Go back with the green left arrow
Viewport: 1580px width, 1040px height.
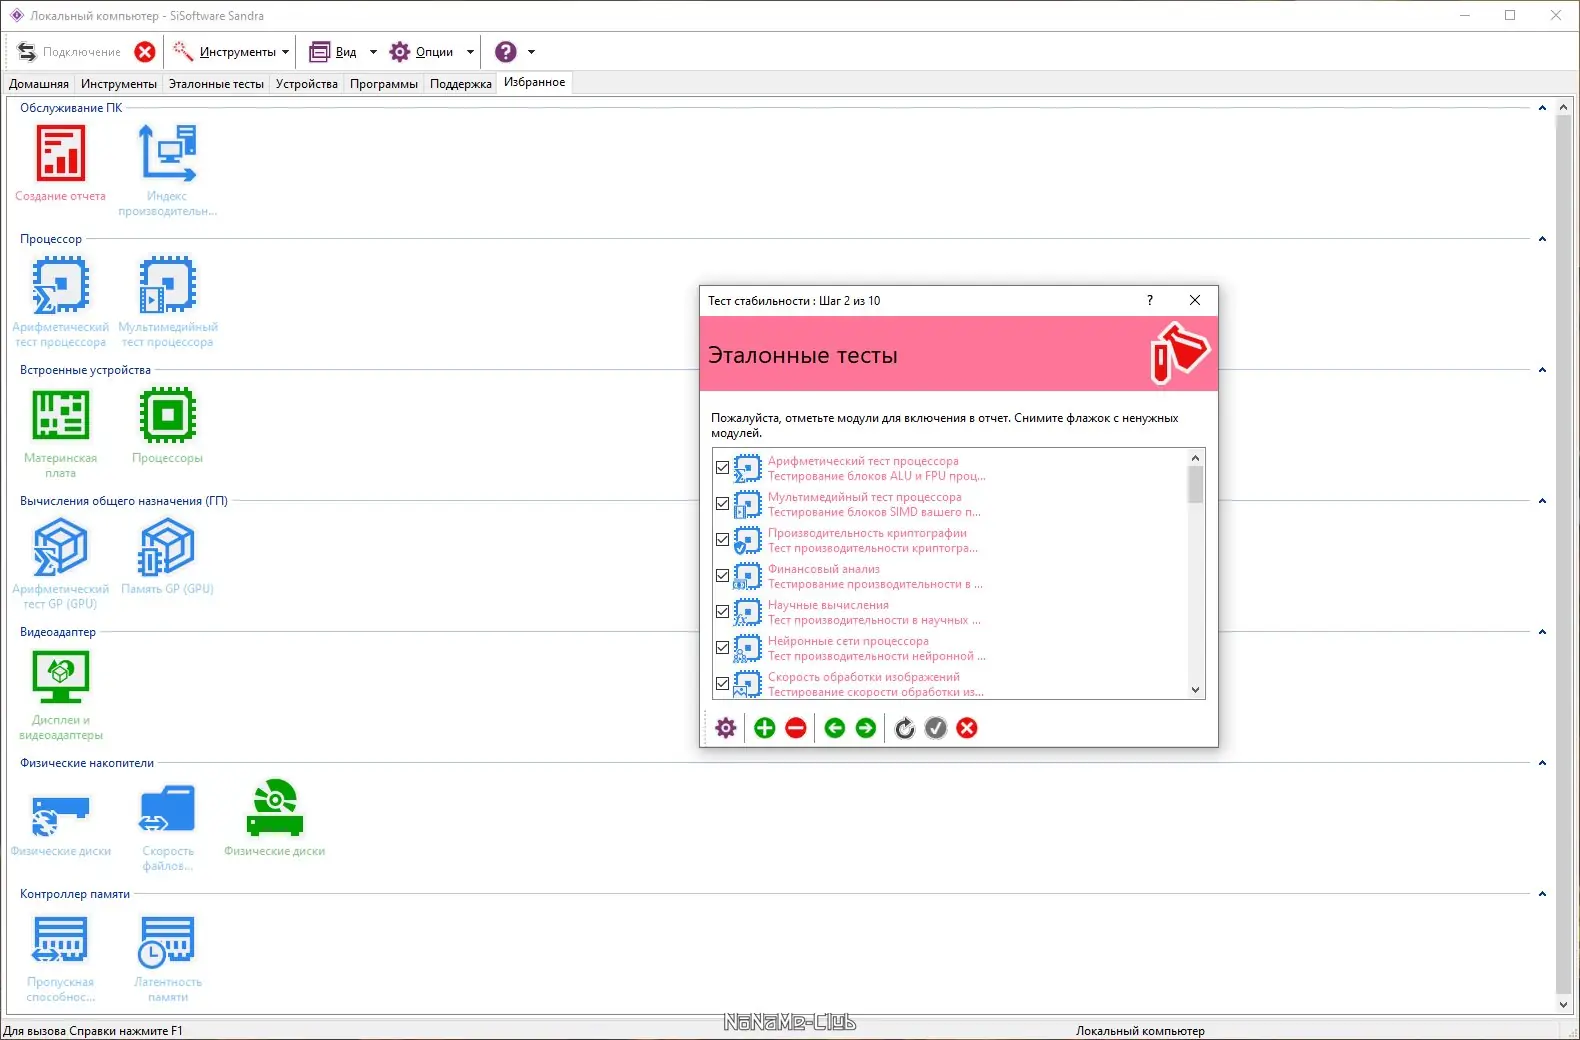coord(835,728)
